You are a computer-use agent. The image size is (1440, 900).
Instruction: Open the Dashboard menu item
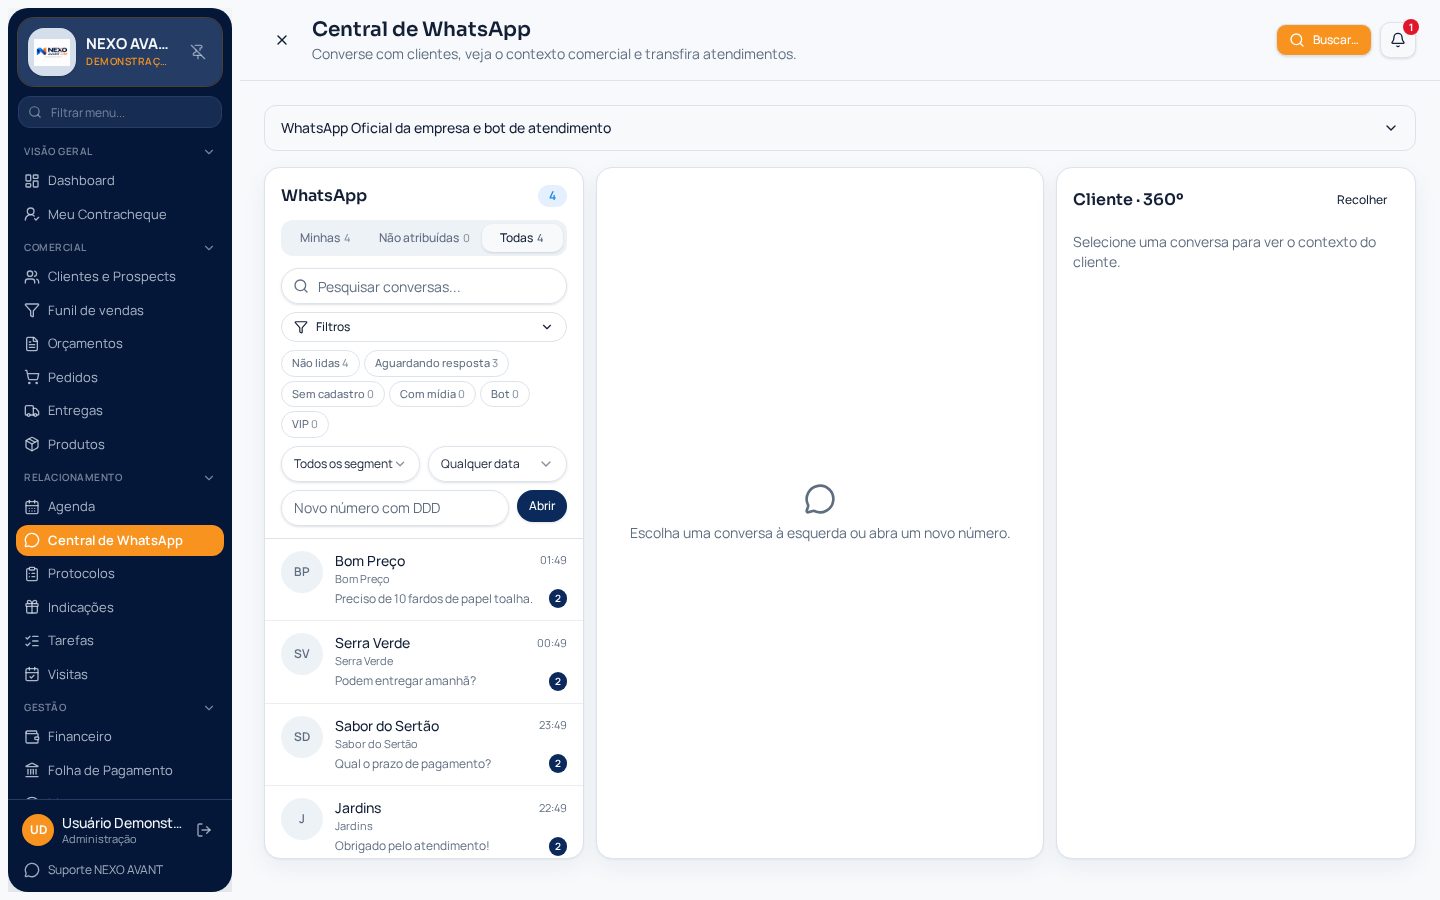120,181
